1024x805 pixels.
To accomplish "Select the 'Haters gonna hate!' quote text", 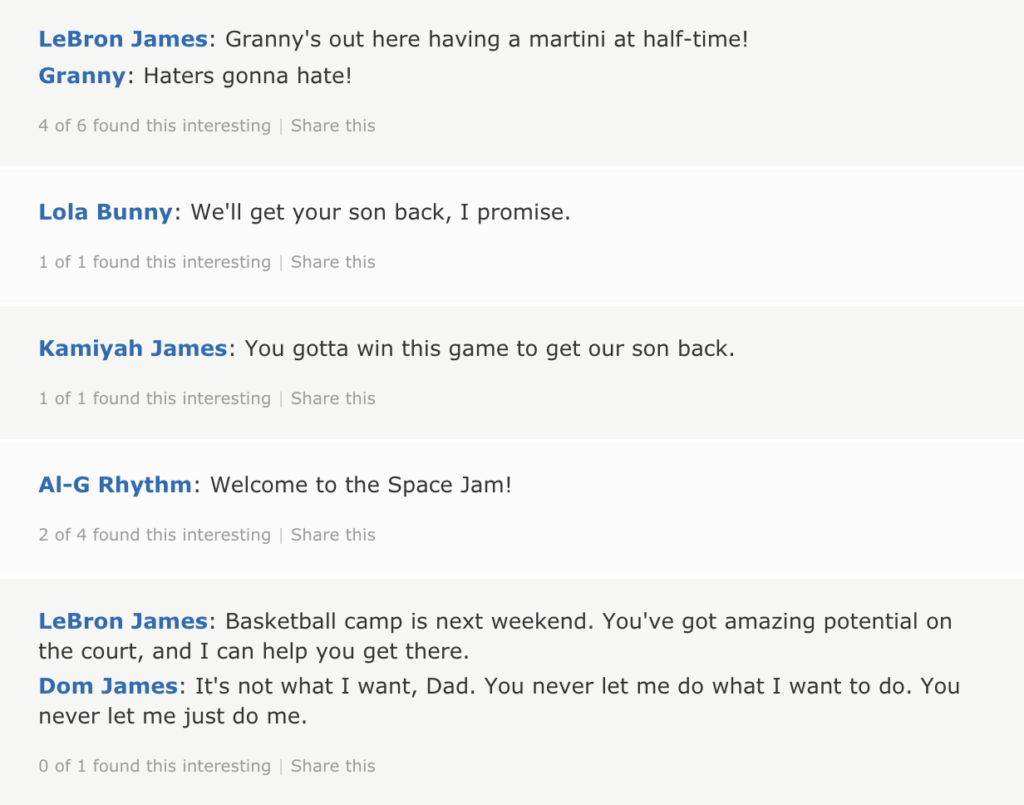I will point(248,76).
